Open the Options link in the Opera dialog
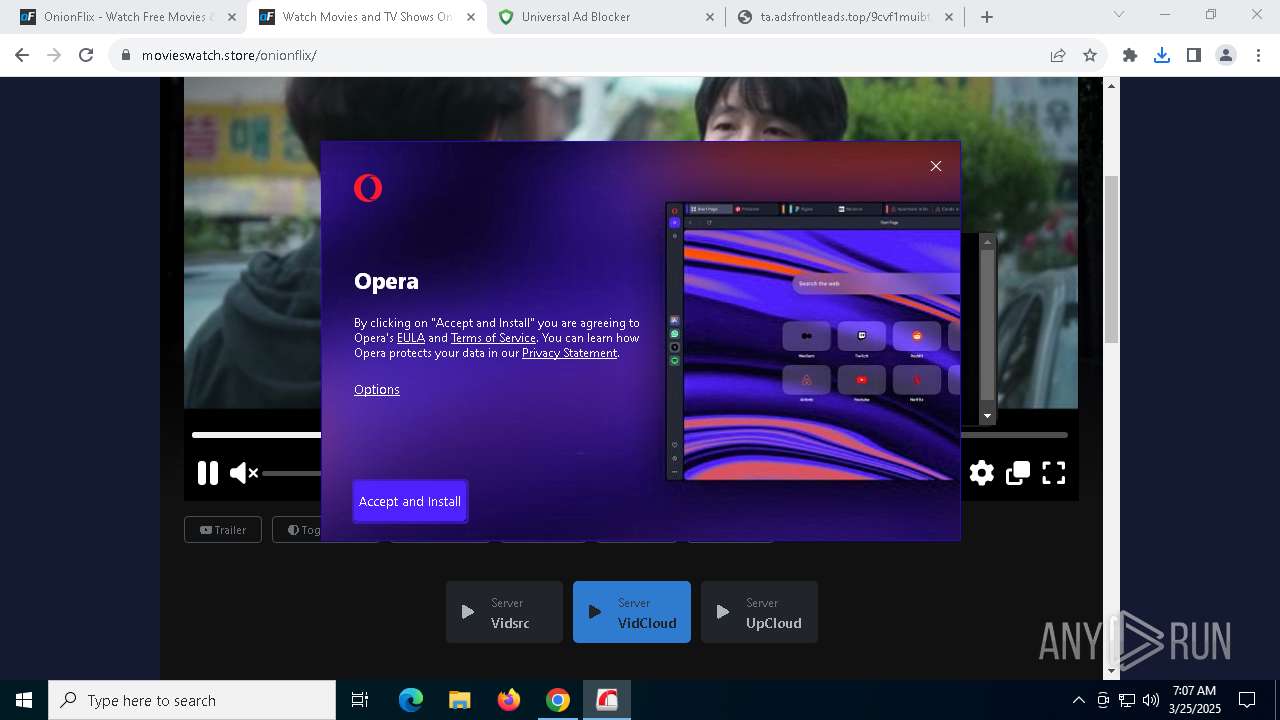The height and width of the screenshot is (720, 1280). click(377, 390)
